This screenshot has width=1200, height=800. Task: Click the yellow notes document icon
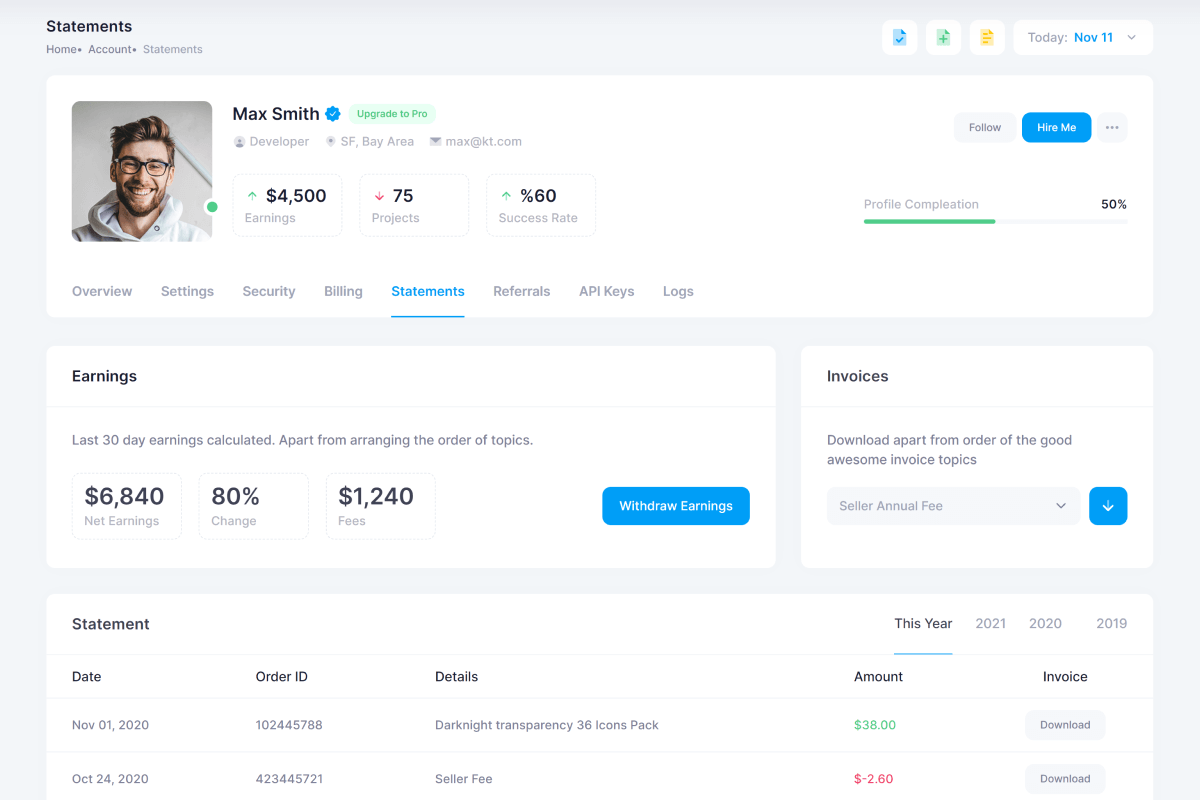pyautogui.click(x=987, y=38)
